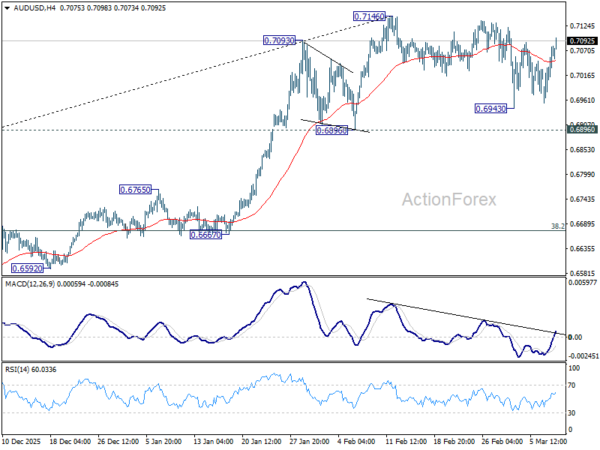Click the 0.71245 price axis value
Screen dimensions: 600x450
pyautogui.click(x=583, y=26)
